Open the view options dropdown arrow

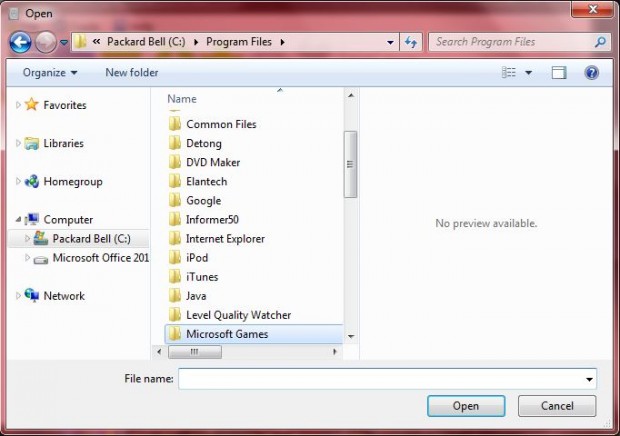(x=528, y=73)
